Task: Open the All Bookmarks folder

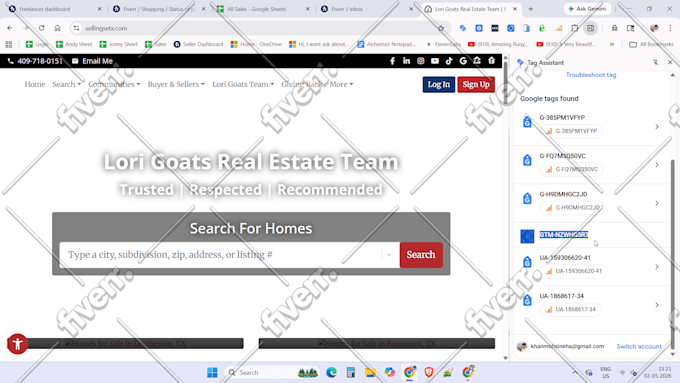Action: 651,44
